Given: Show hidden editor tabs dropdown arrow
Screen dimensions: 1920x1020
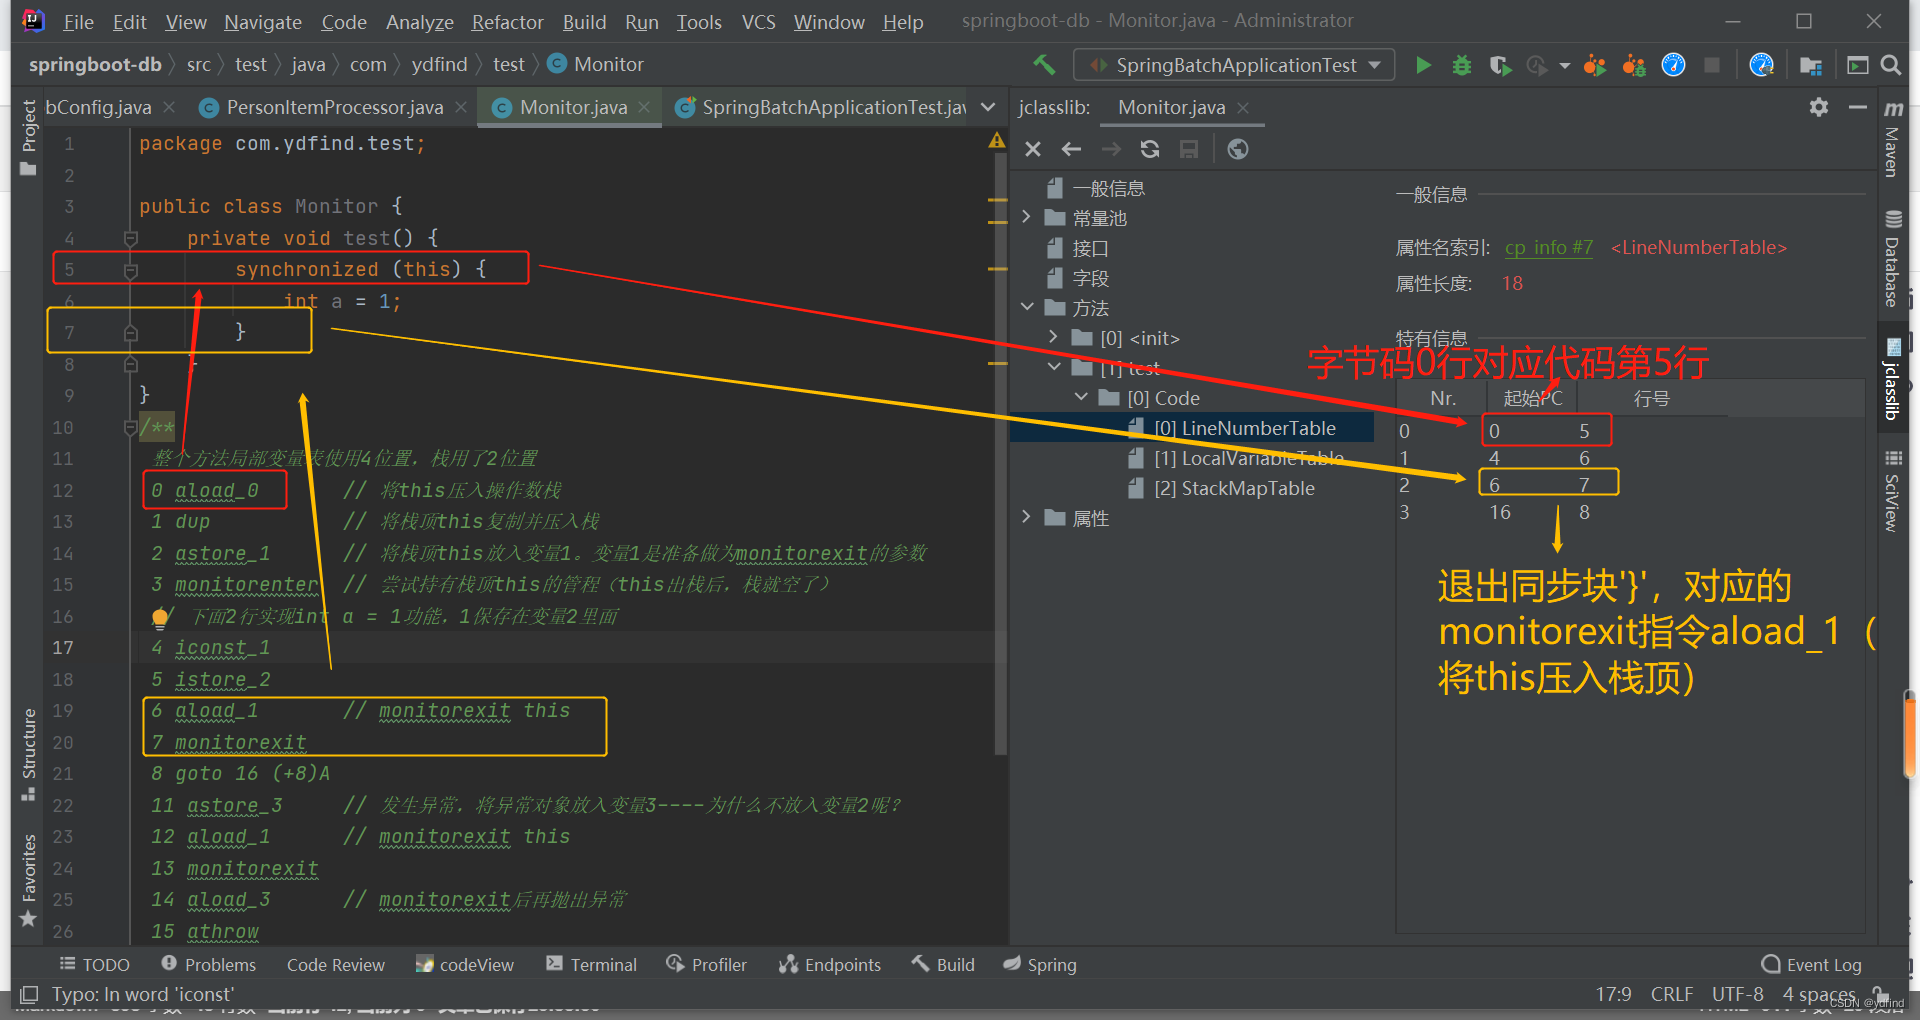Looking at the screenshot, I should click(988, 107).
